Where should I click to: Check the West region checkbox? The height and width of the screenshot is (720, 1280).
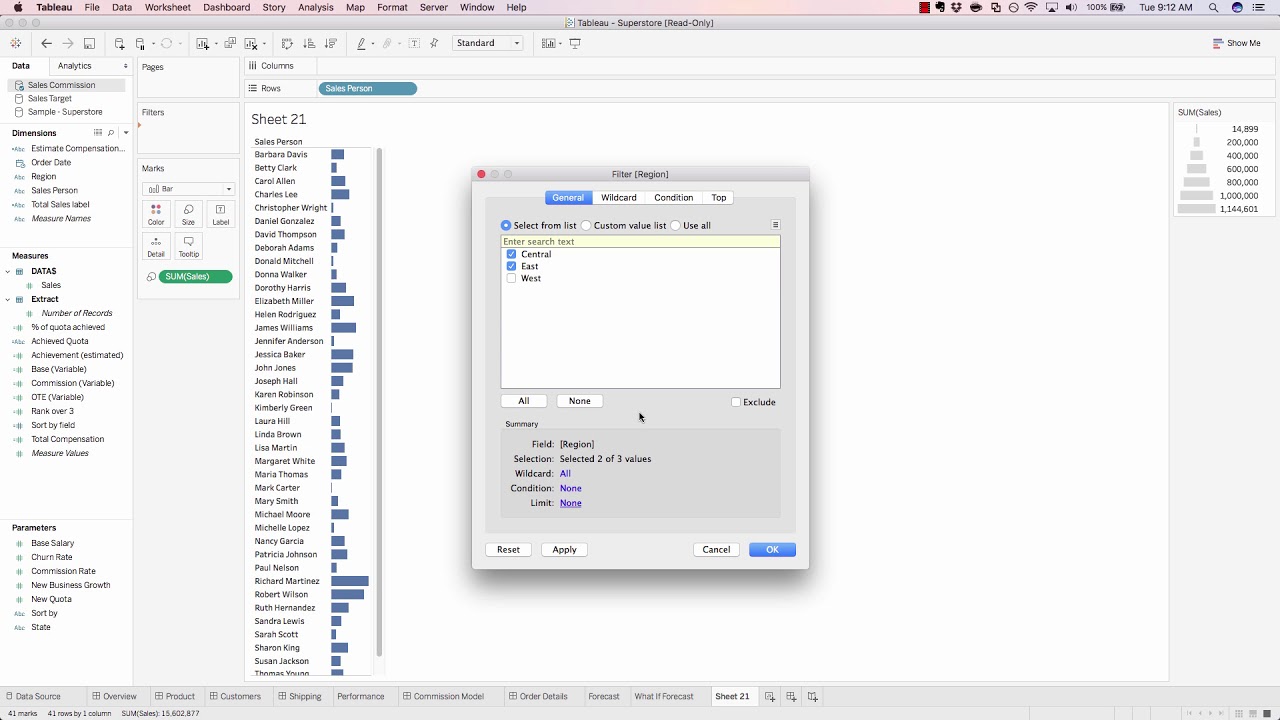511,278
